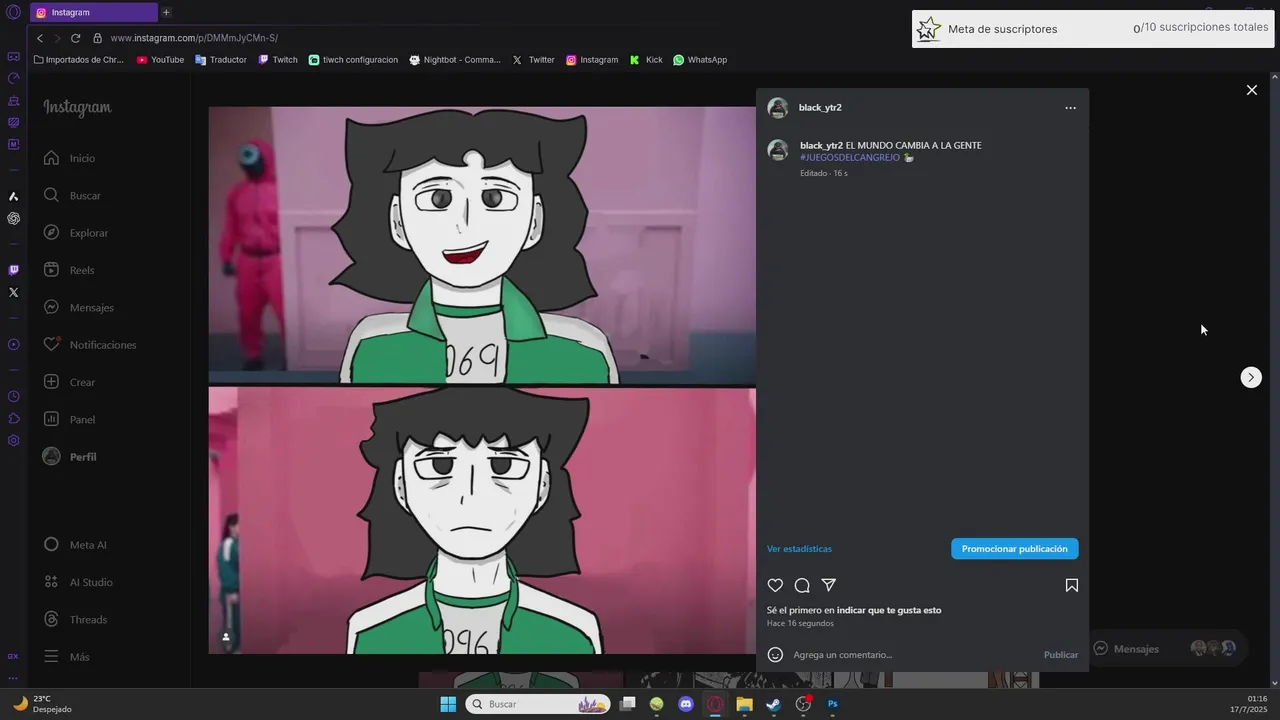Screen dimensions: 1280x720
Task: Open the Importados de Chr... bookmarks folder
Action: (79, 60)
